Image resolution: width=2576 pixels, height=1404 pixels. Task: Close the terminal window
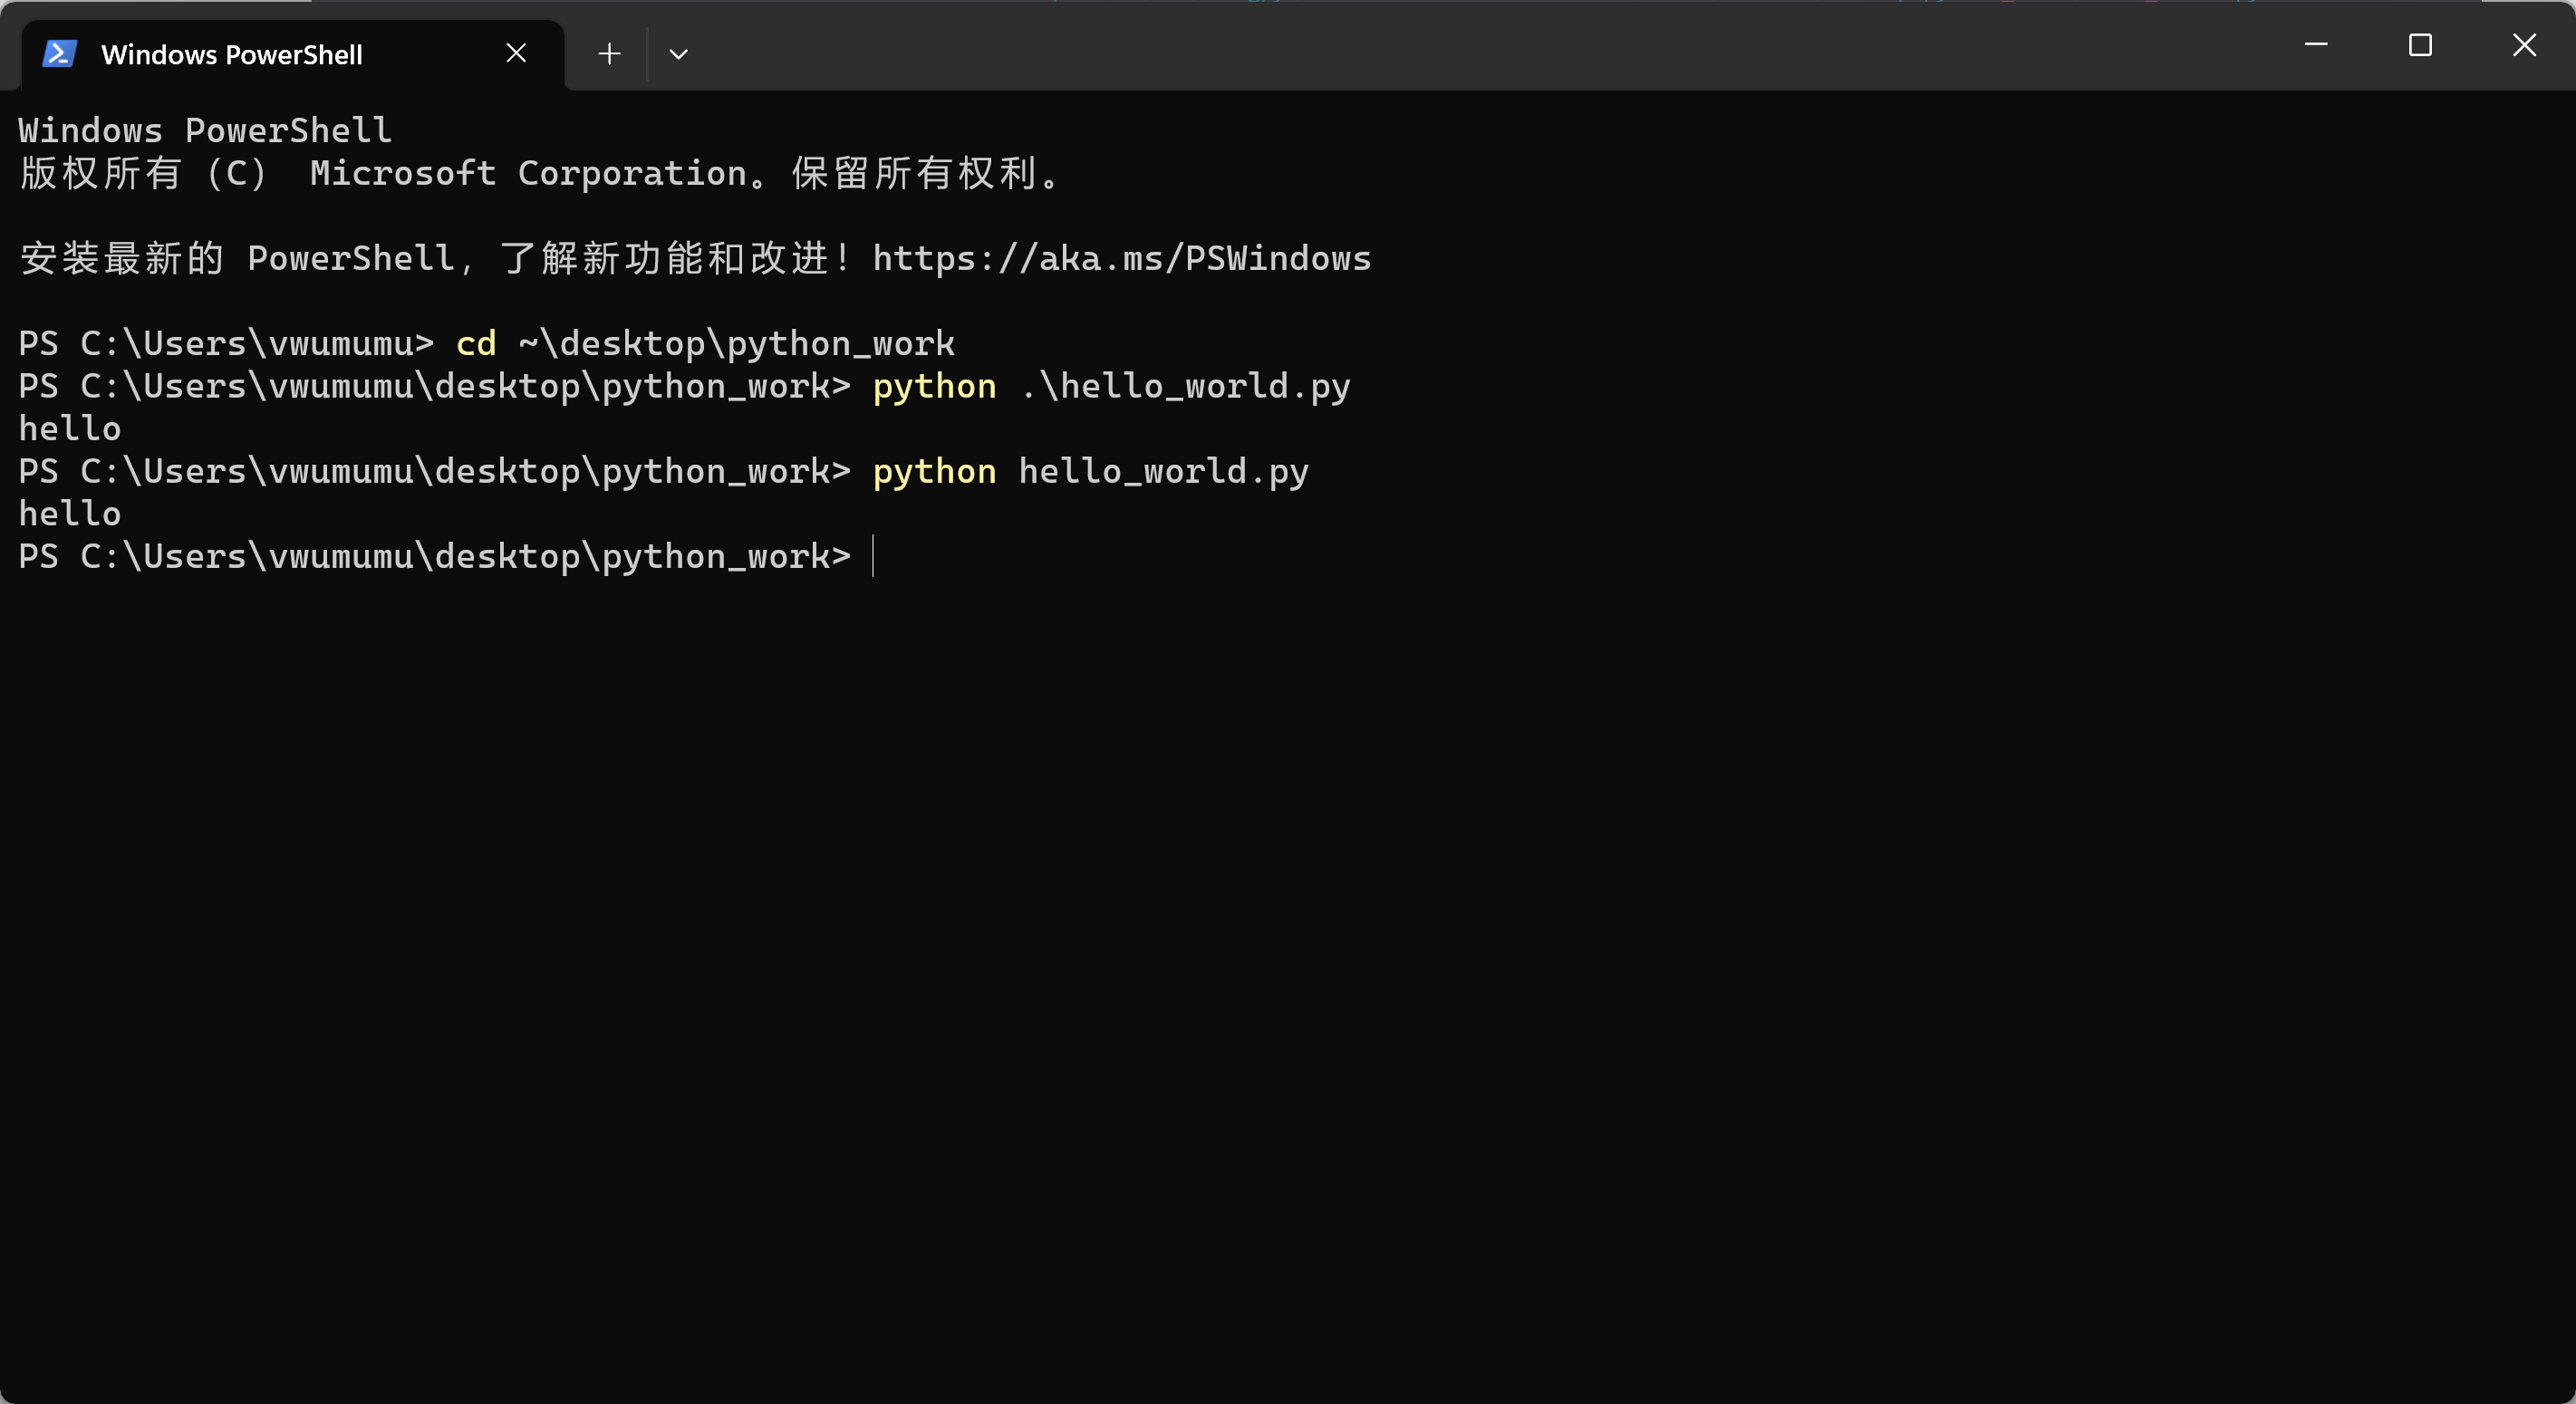(2524, 45)
